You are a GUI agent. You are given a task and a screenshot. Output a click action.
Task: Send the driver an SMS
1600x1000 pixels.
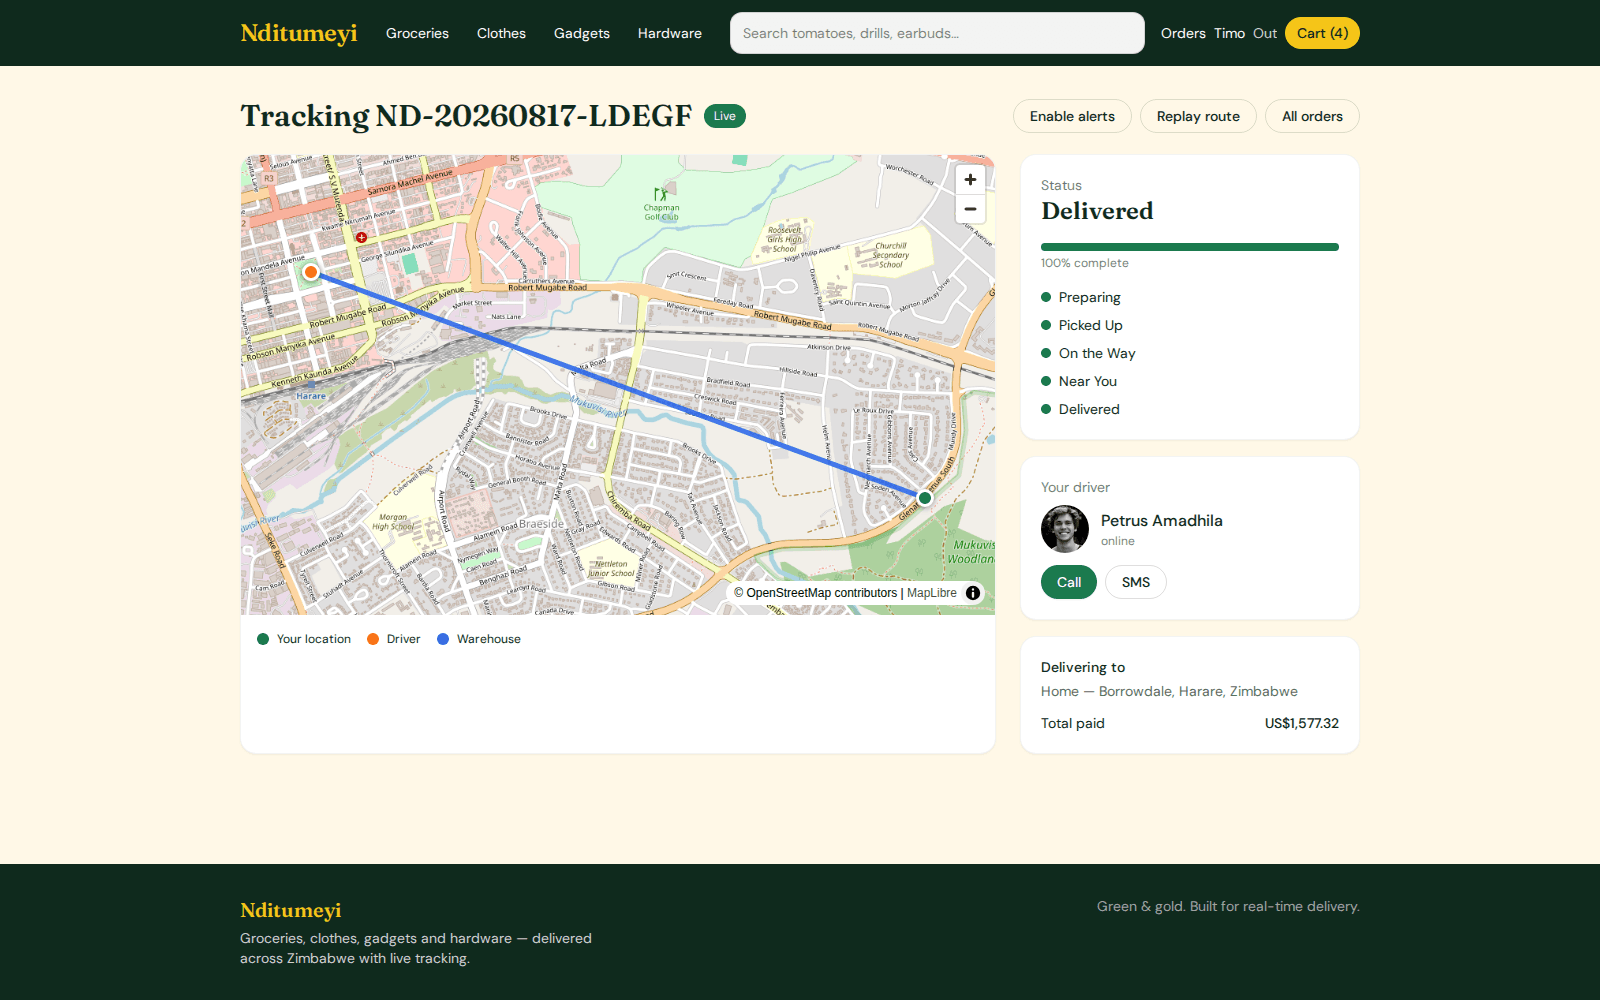point(1136,582)
